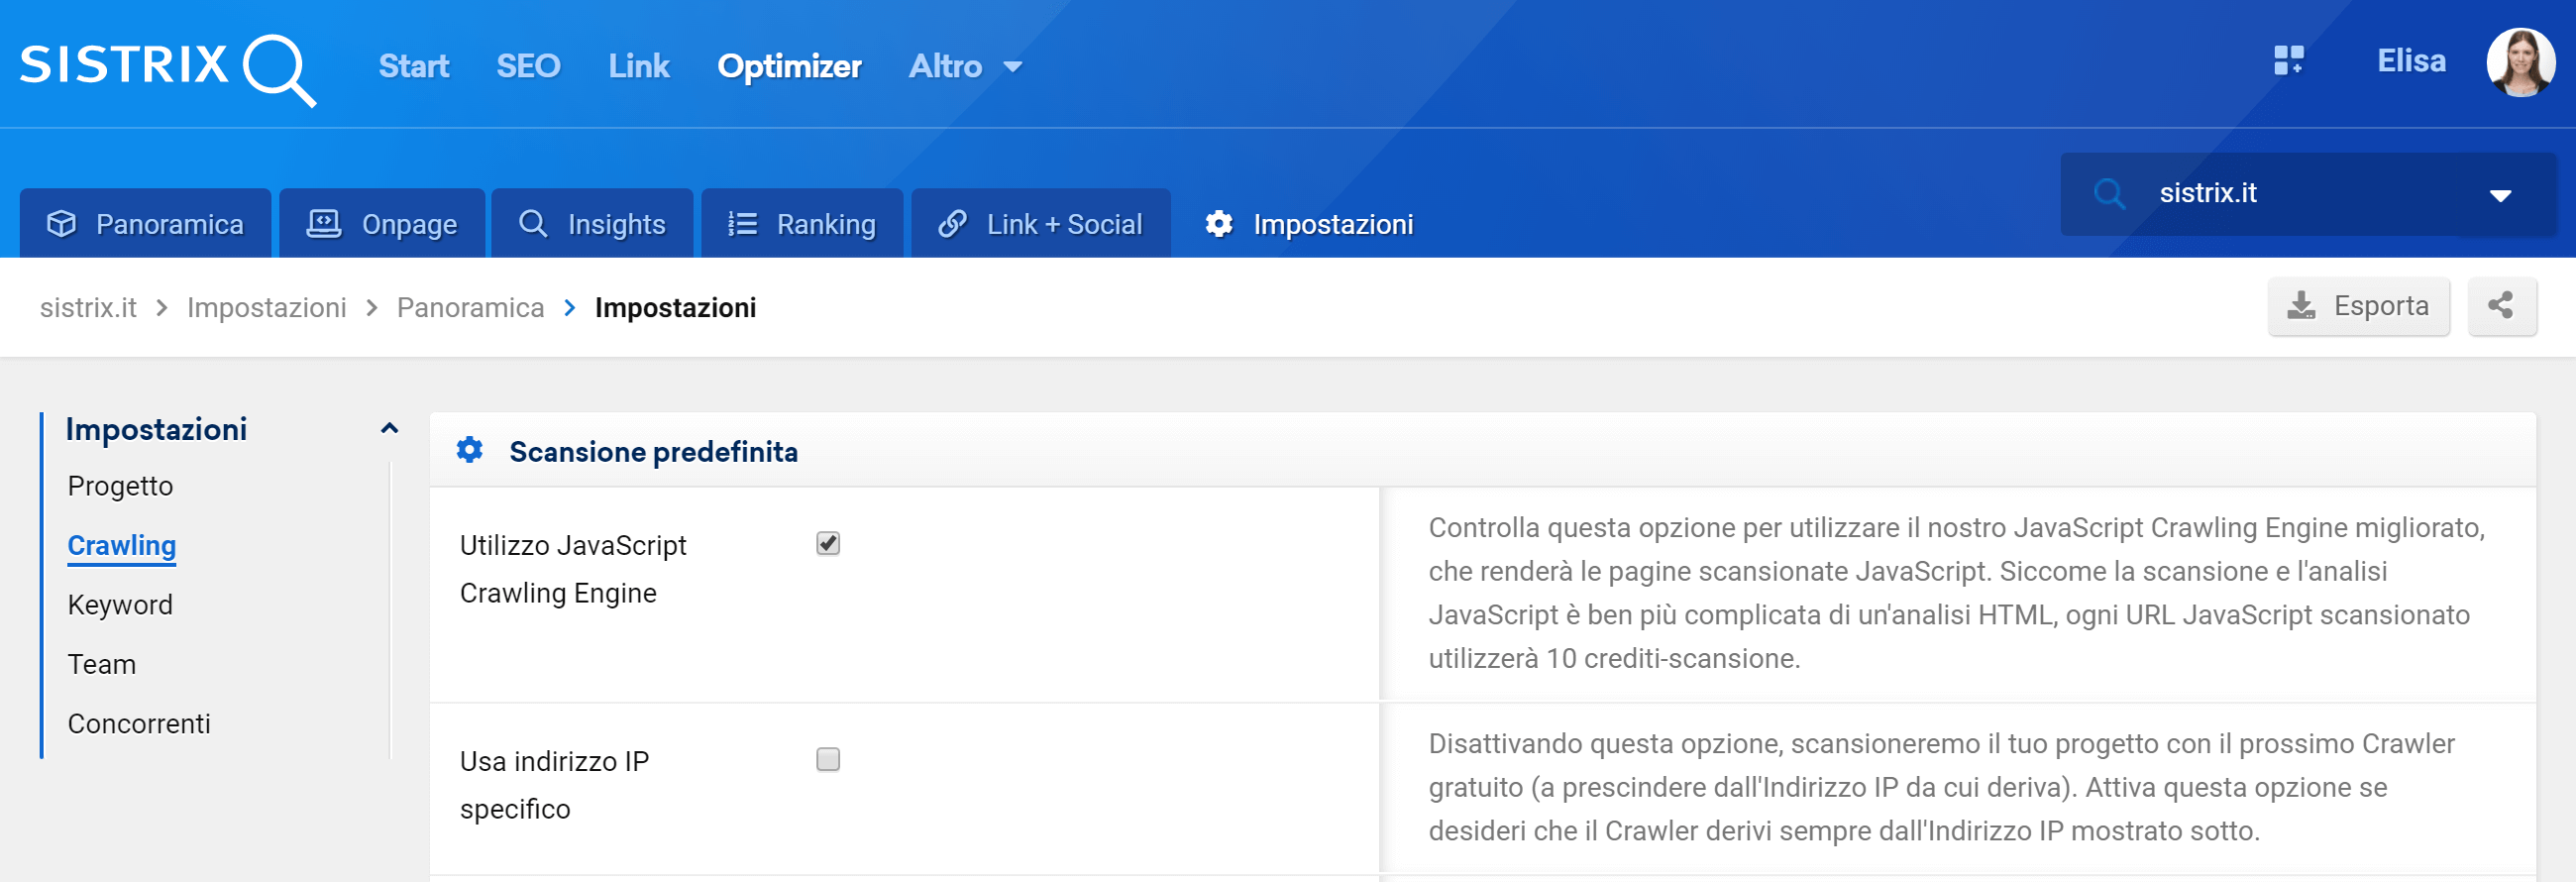Click the grey Impostazioni breadcrumb link
2576x882 pixels.
pos(266,308)
